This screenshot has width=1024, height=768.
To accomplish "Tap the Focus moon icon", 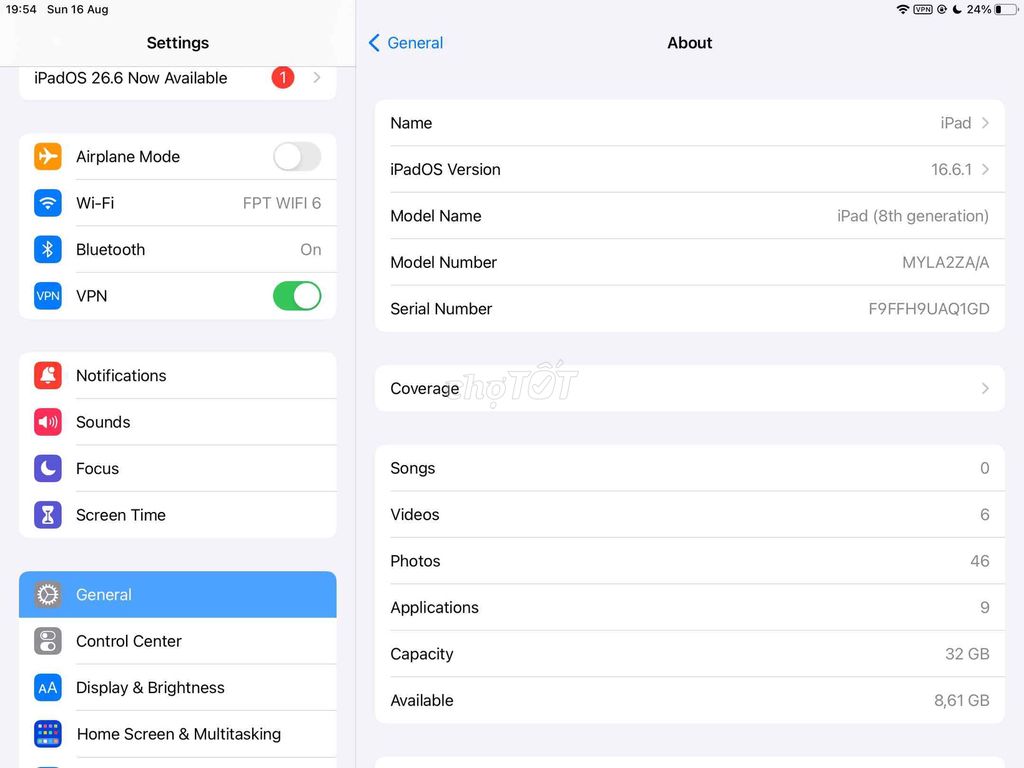I will 48,468.
